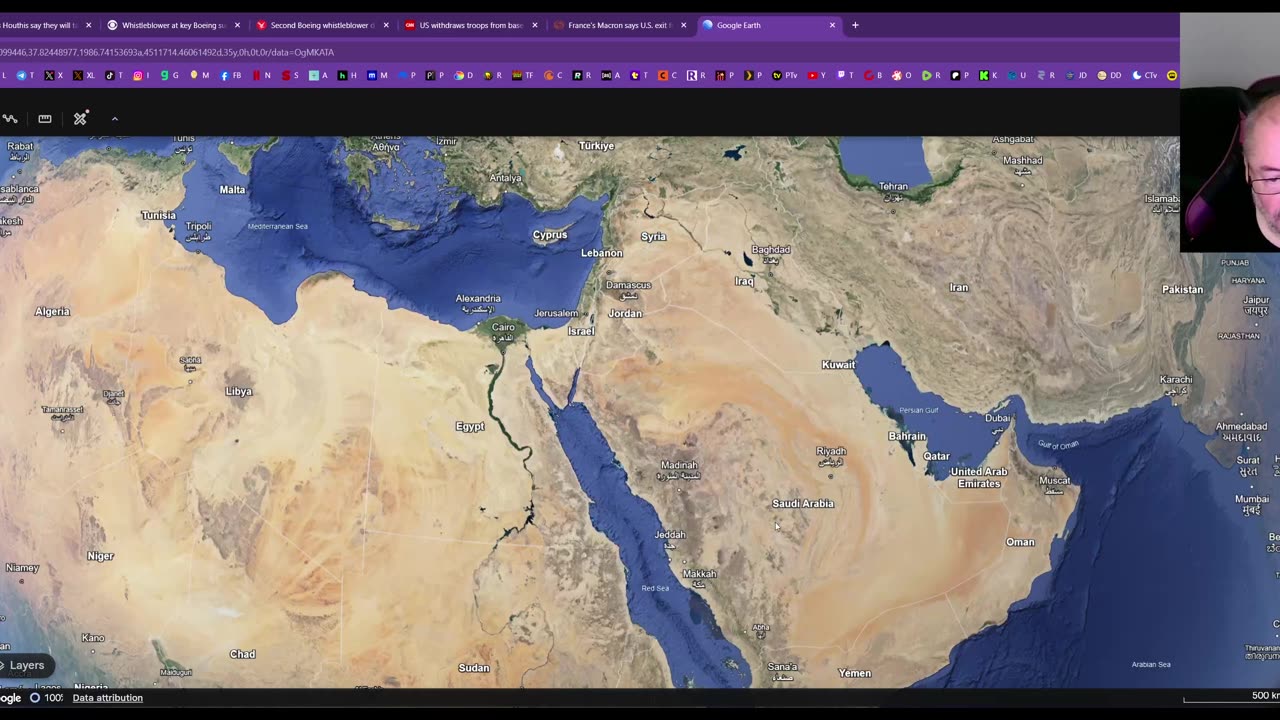Click the Iran country label
This screenshot has height=720, width=1280.
coord(959,288)
